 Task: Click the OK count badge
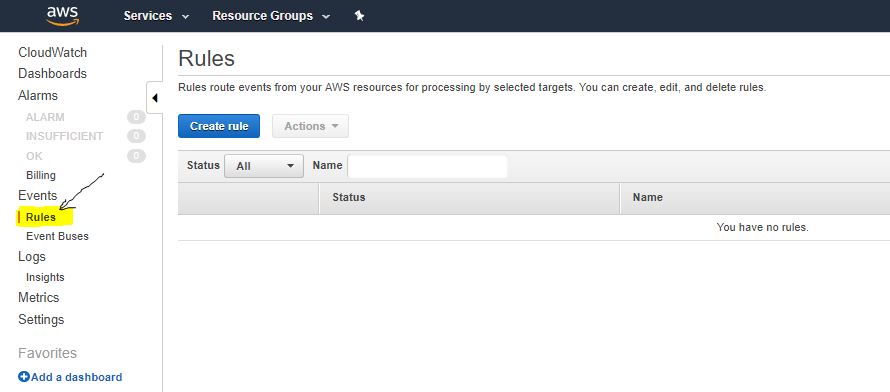coord(136,155)
